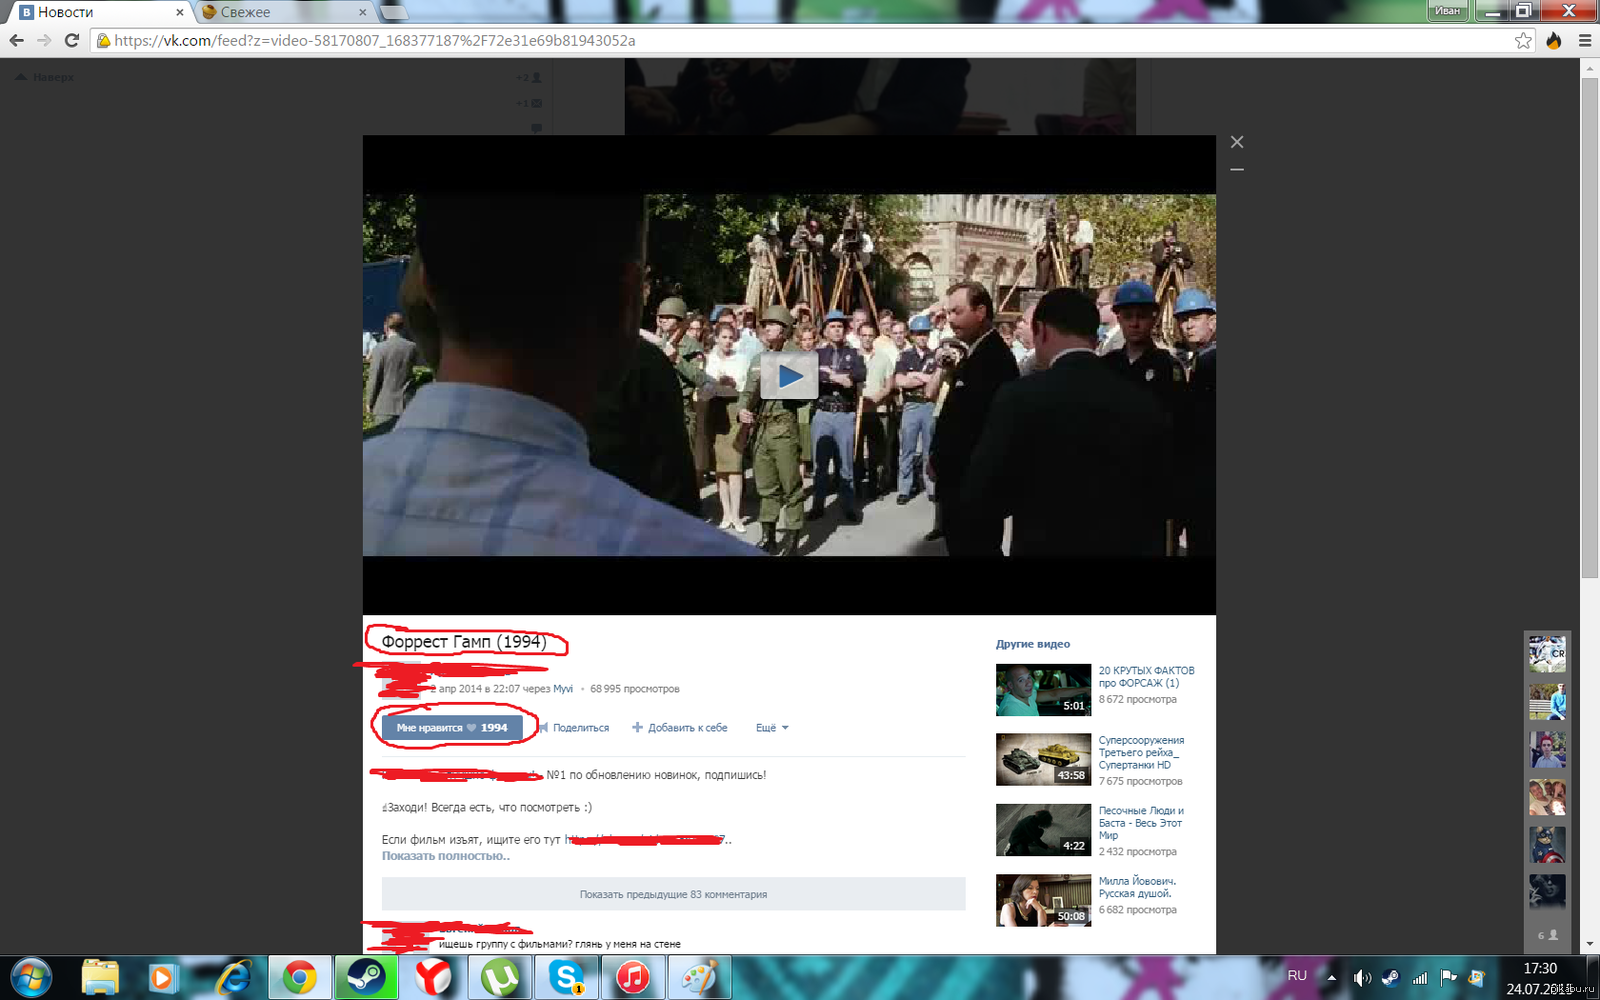The height and width of the screenshot is (1000, 1600).
Task: Open Windows Explorer from taskbar
Action: point(100,977)
